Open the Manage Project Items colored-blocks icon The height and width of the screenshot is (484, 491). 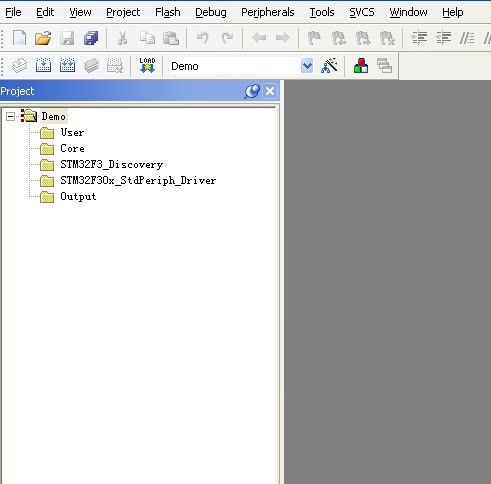361,65
